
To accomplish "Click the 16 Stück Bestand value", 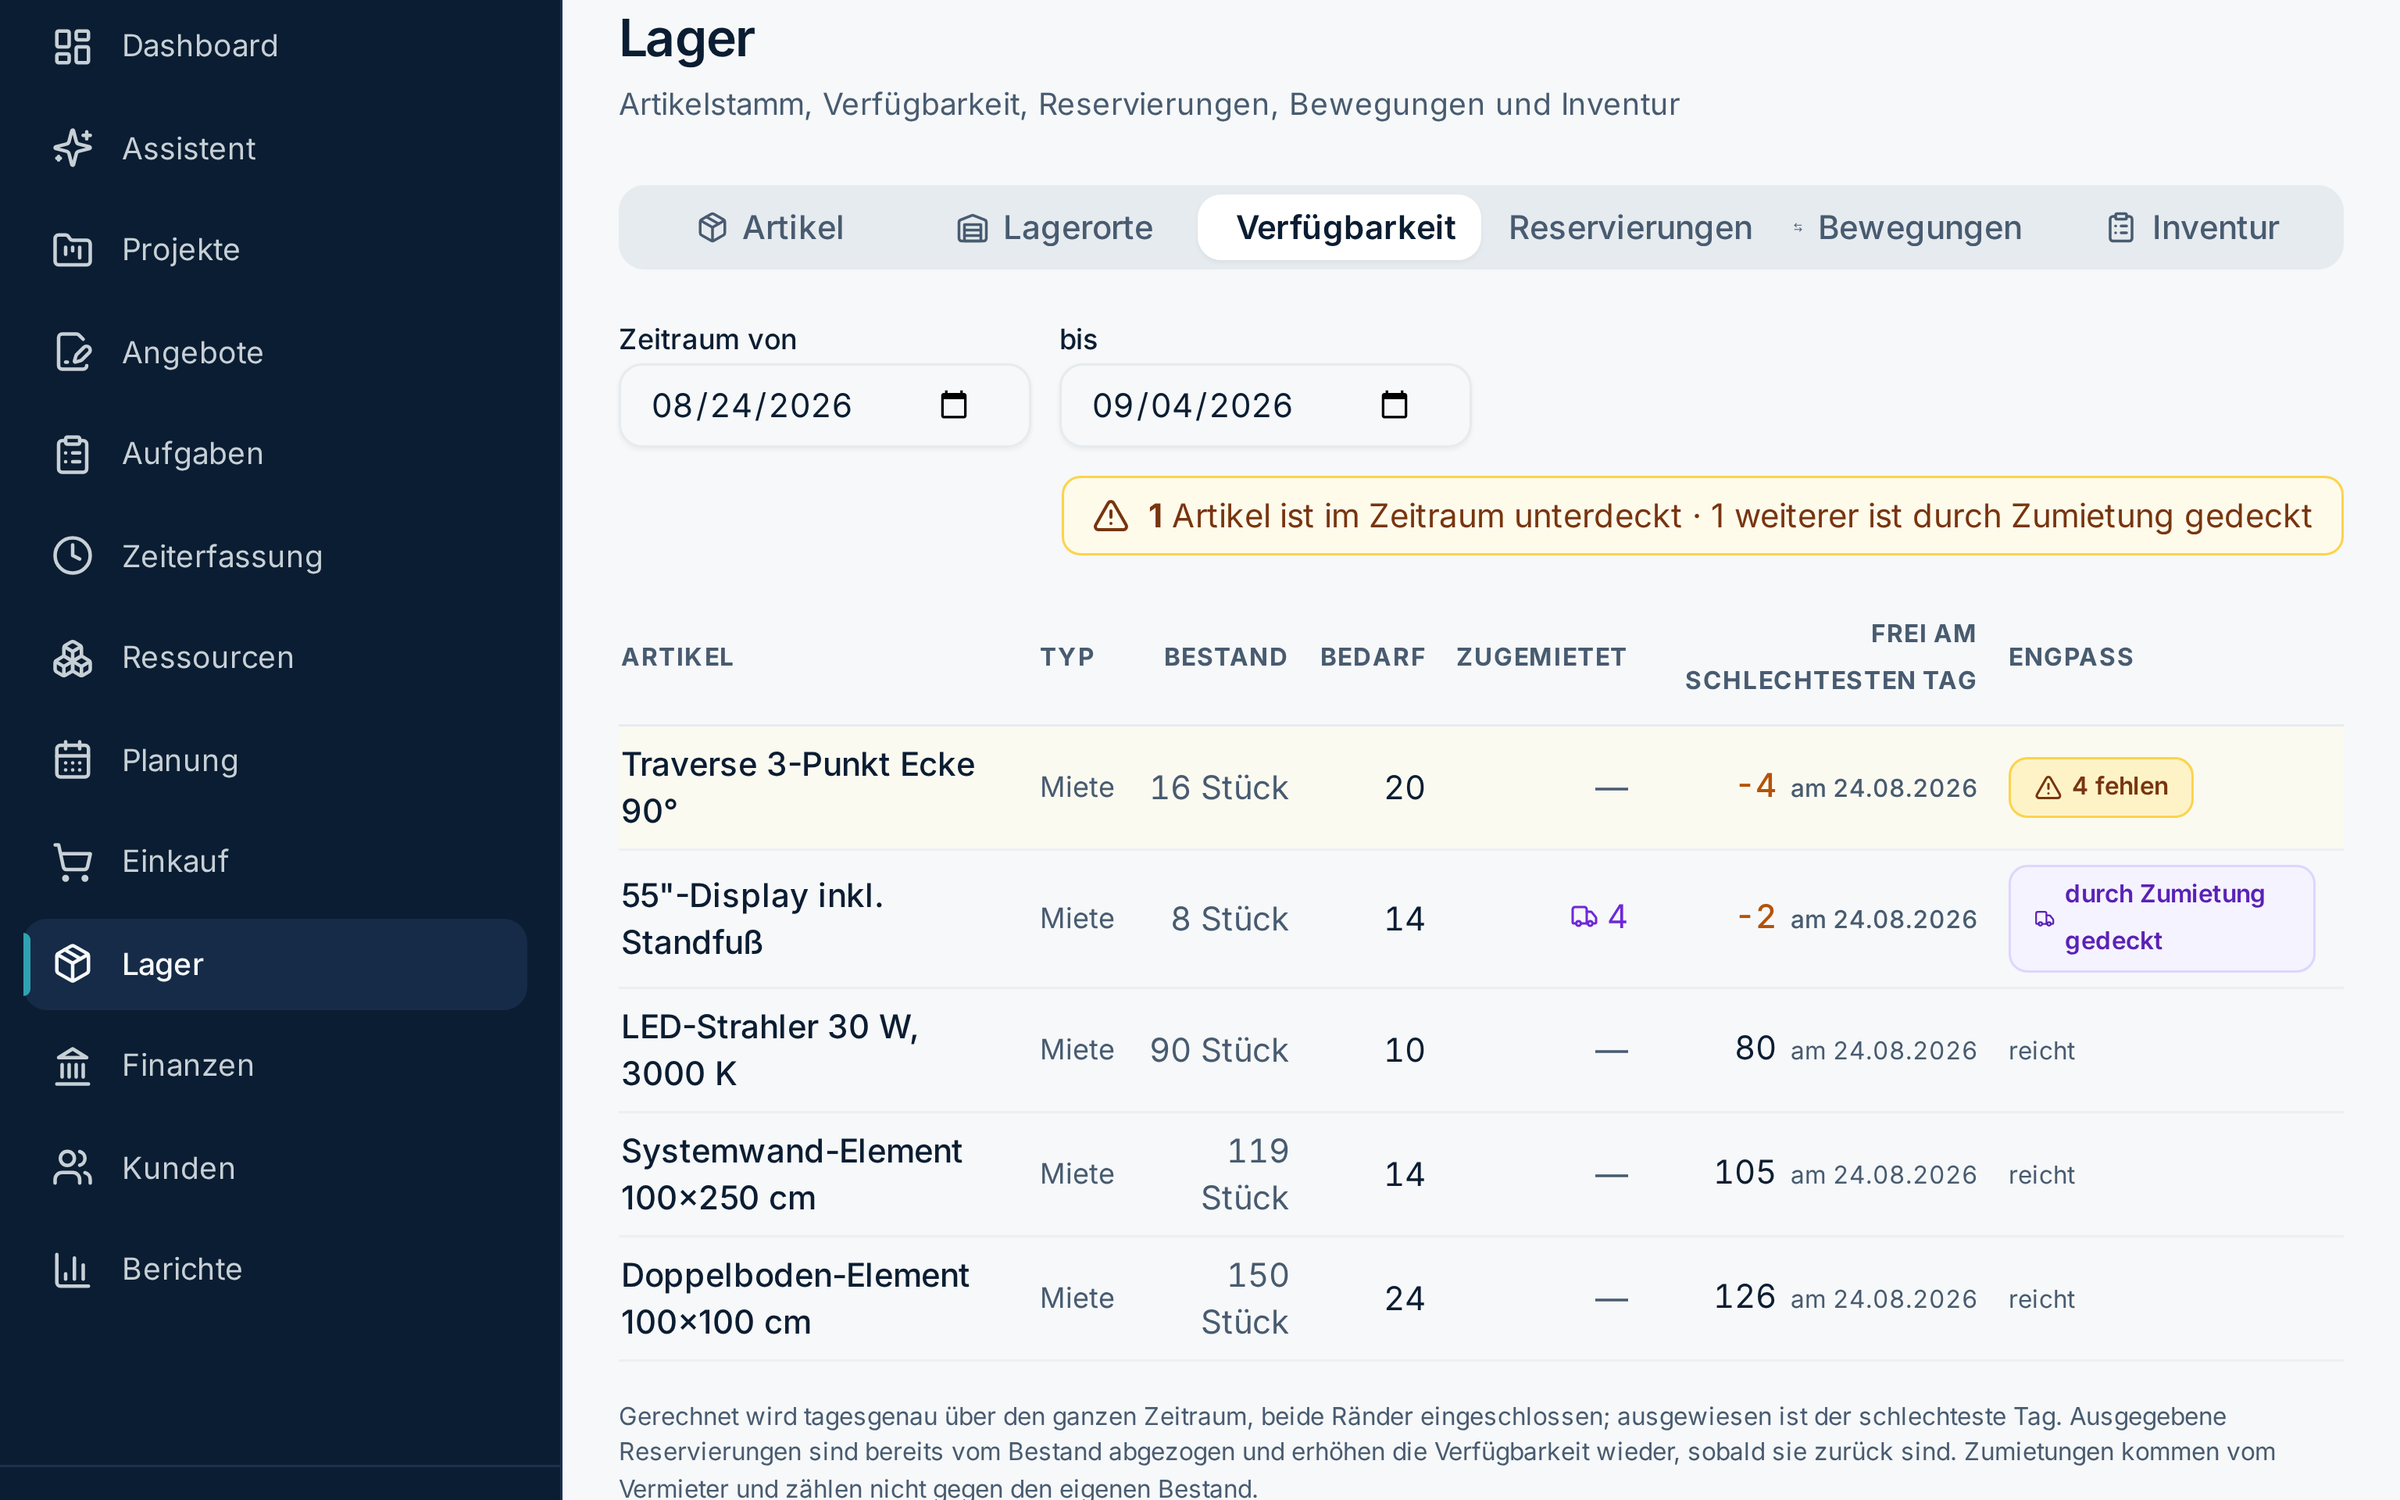I will [1219, 788].
